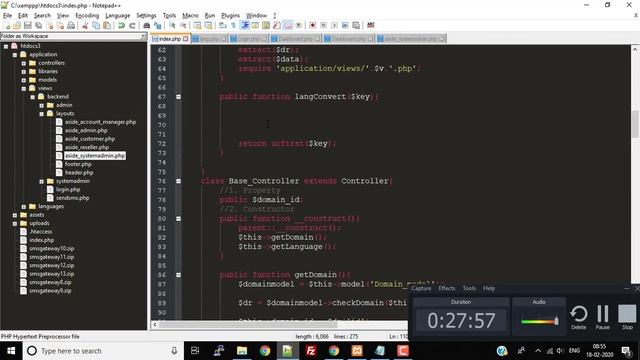Toggle the Show Indent Guide button
This screenshot has width=640, height=360.
[244, 25]
